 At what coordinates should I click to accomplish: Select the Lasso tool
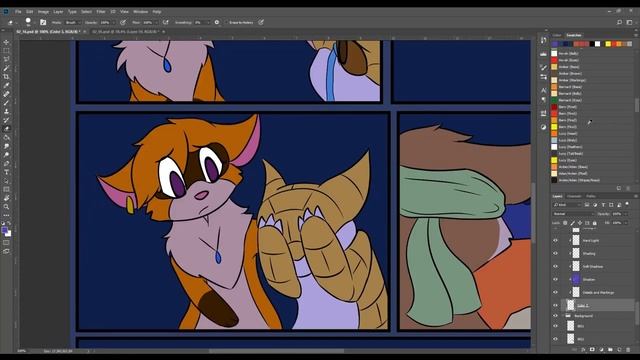(x=6, y=59)
